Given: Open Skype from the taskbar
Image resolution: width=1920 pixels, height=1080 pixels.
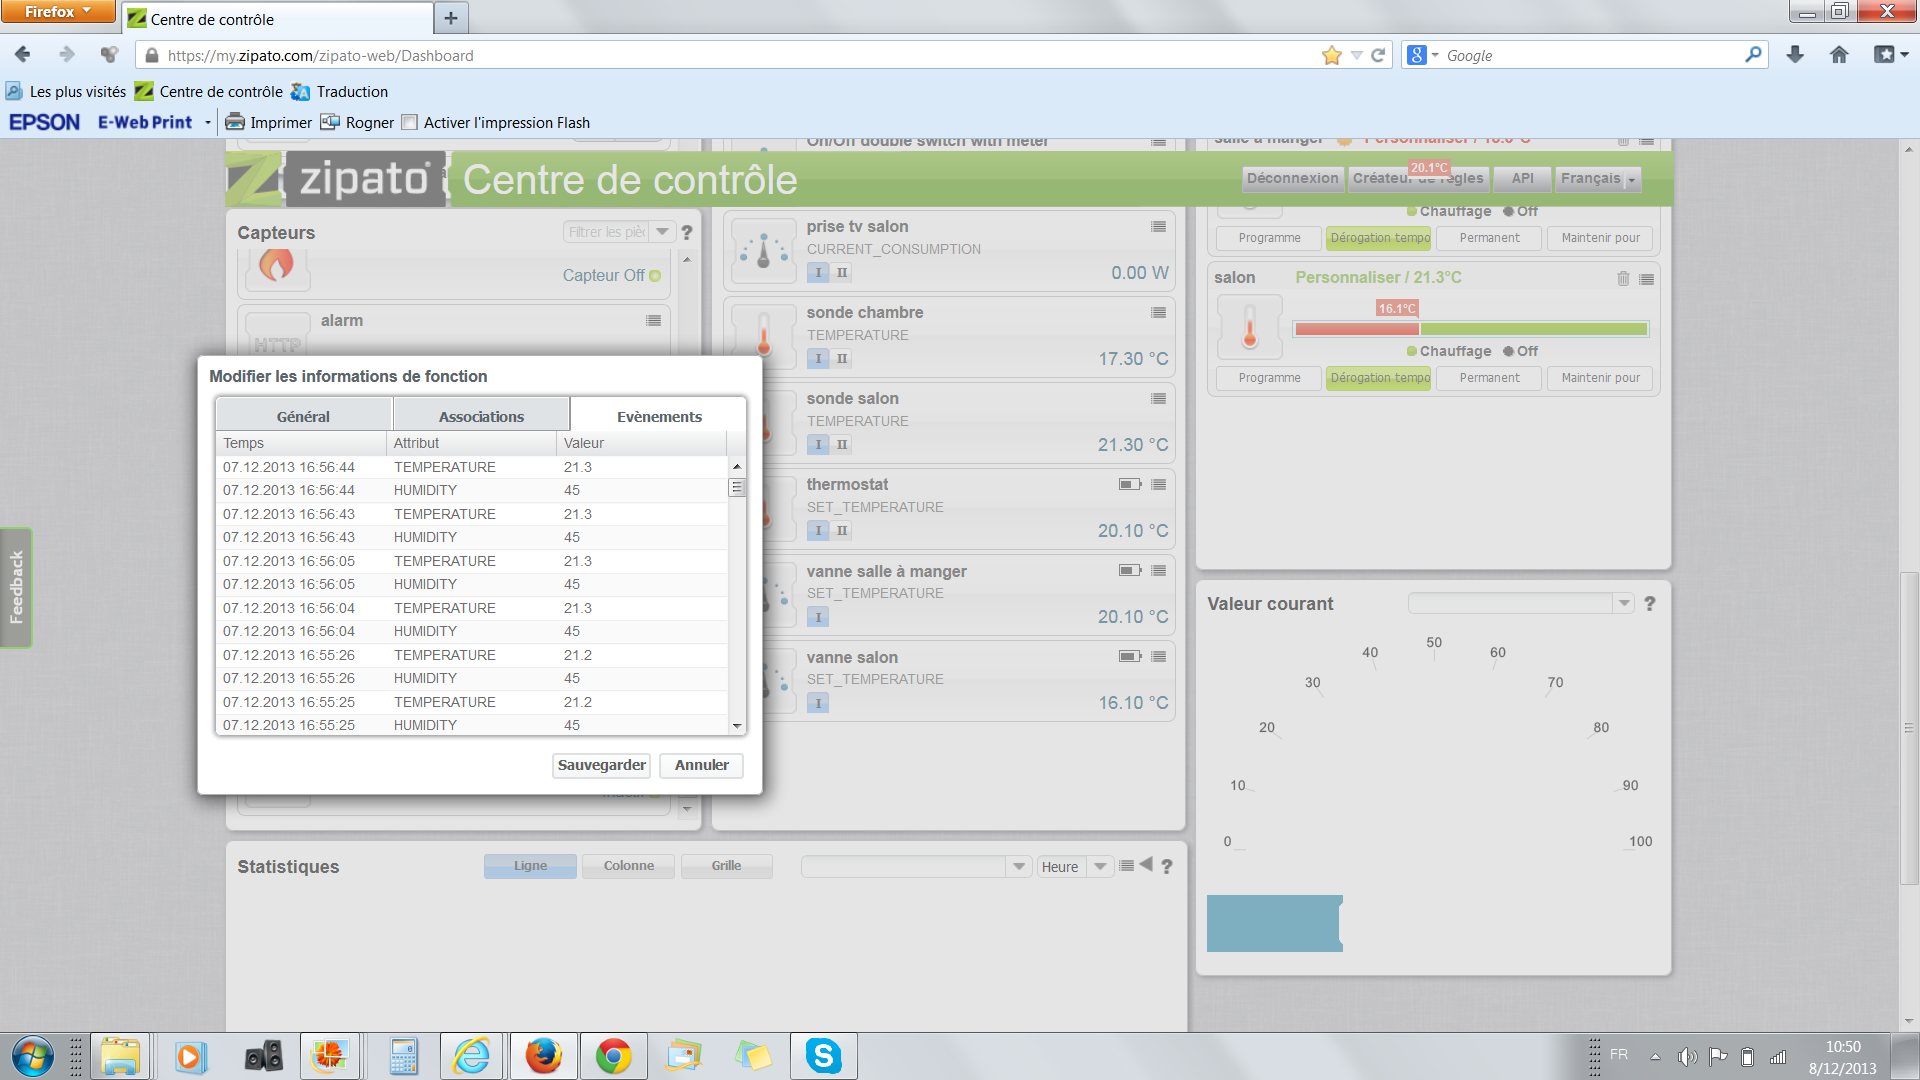Looking at the screenshot, I should tap(823, 1056).
